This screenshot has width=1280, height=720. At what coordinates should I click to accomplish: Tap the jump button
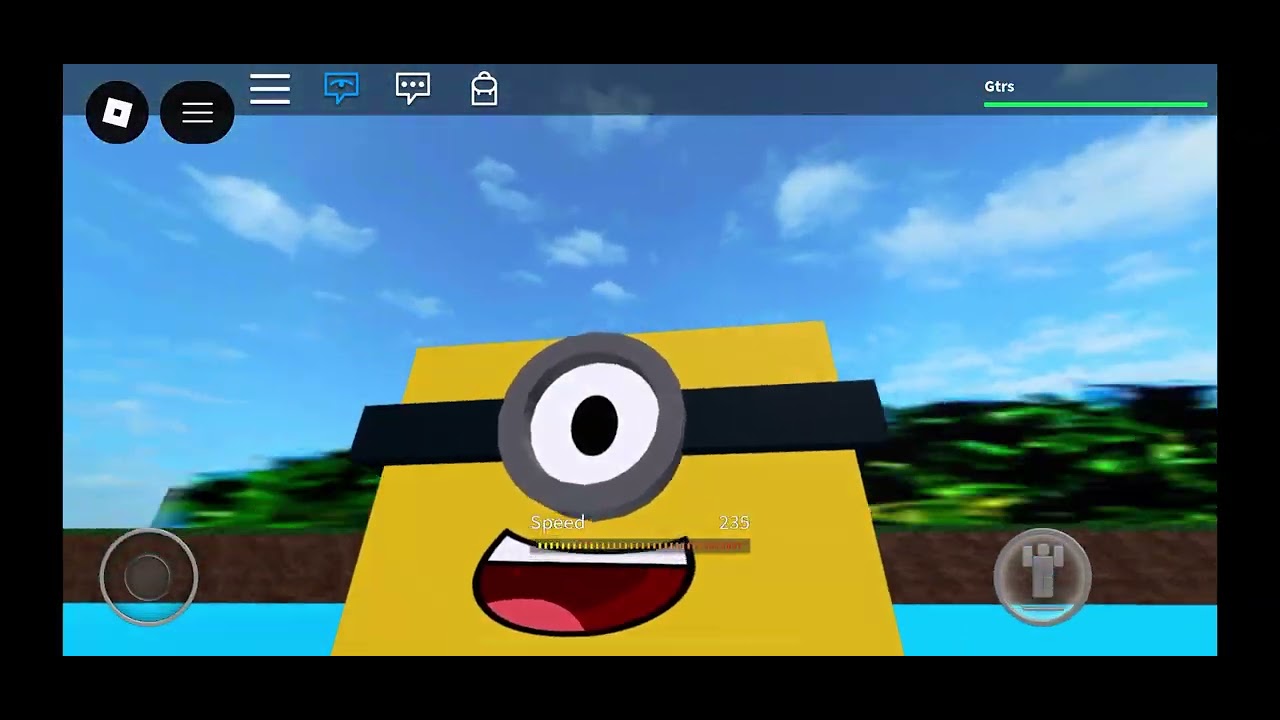1042,577
